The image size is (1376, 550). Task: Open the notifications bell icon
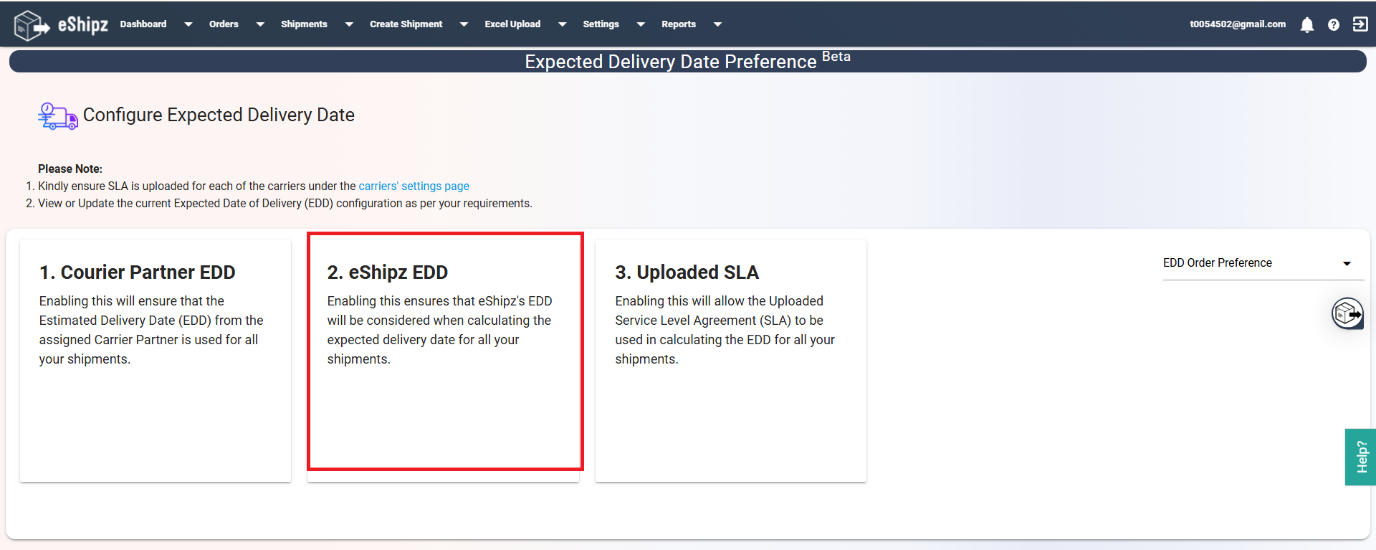1307,24
